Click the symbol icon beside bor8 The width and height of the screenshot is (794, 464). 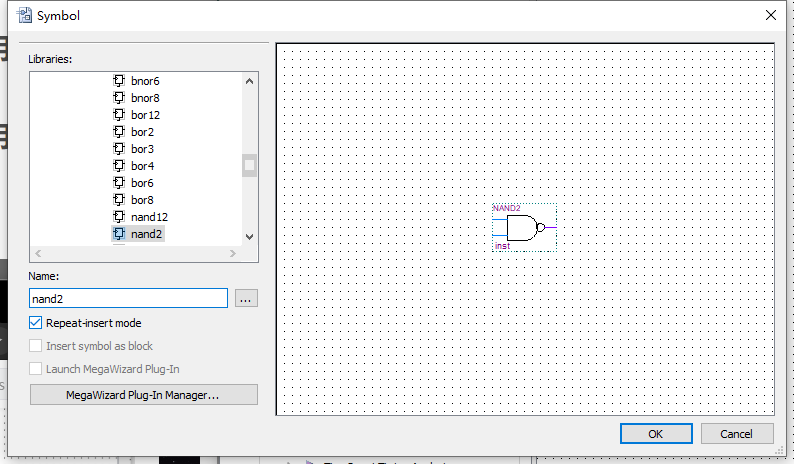point(118,200)
